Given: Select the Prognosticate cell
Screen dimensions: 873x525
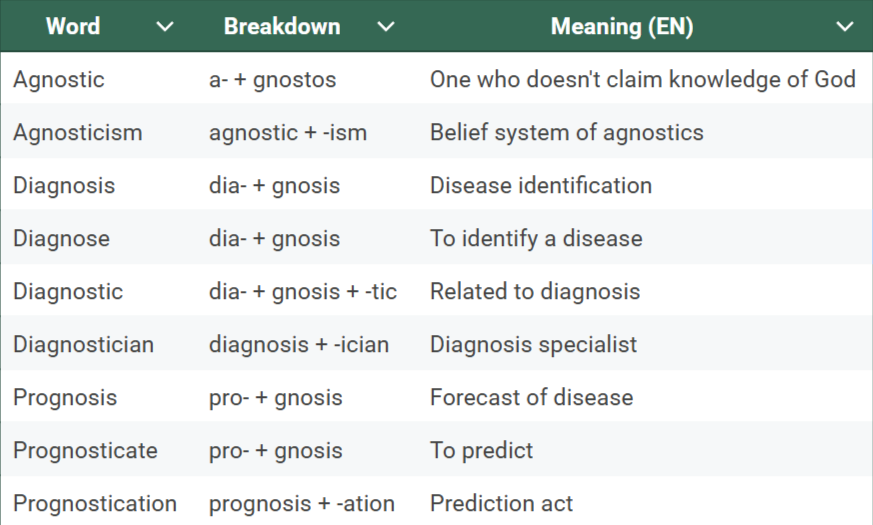Looking at the screenshot, I should coord(85,450).
